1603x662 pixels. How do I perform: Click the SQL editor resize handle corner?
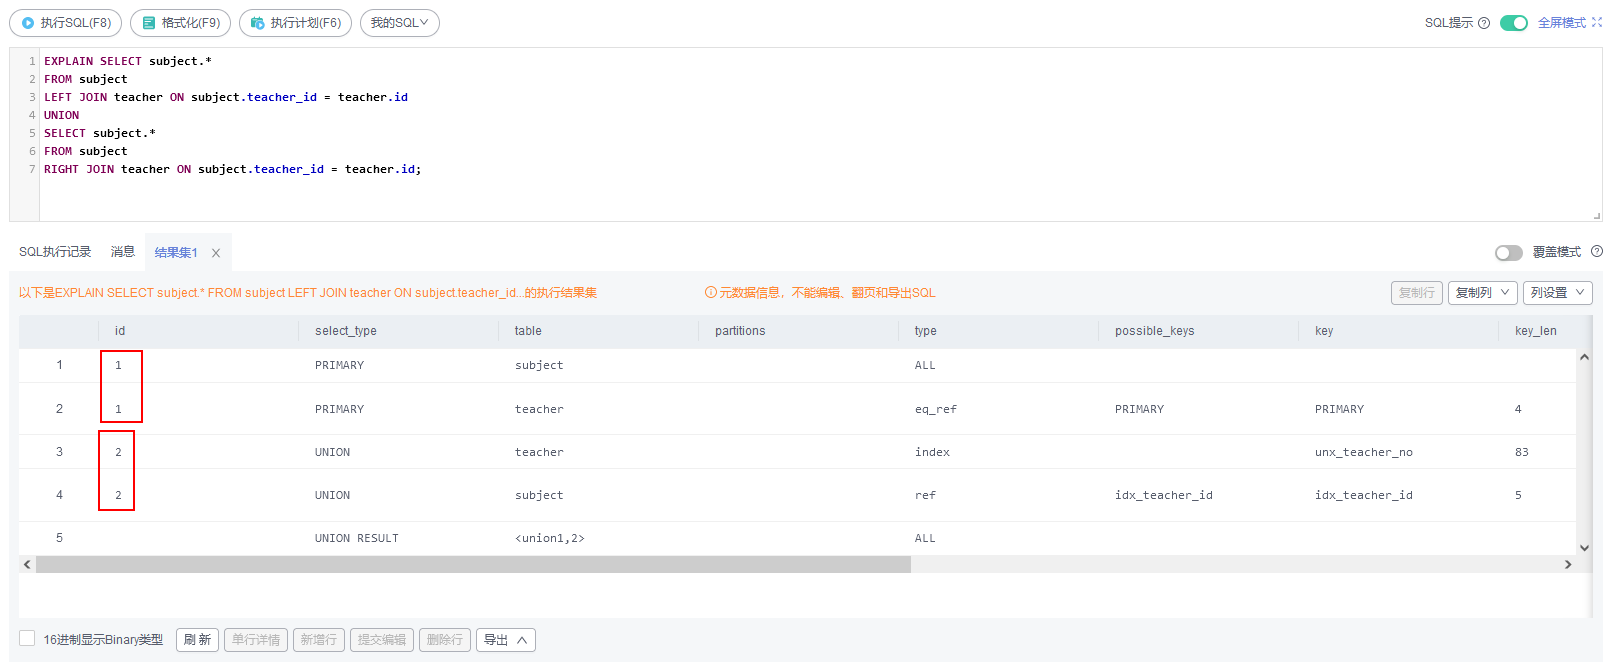tap(1597, 216)
